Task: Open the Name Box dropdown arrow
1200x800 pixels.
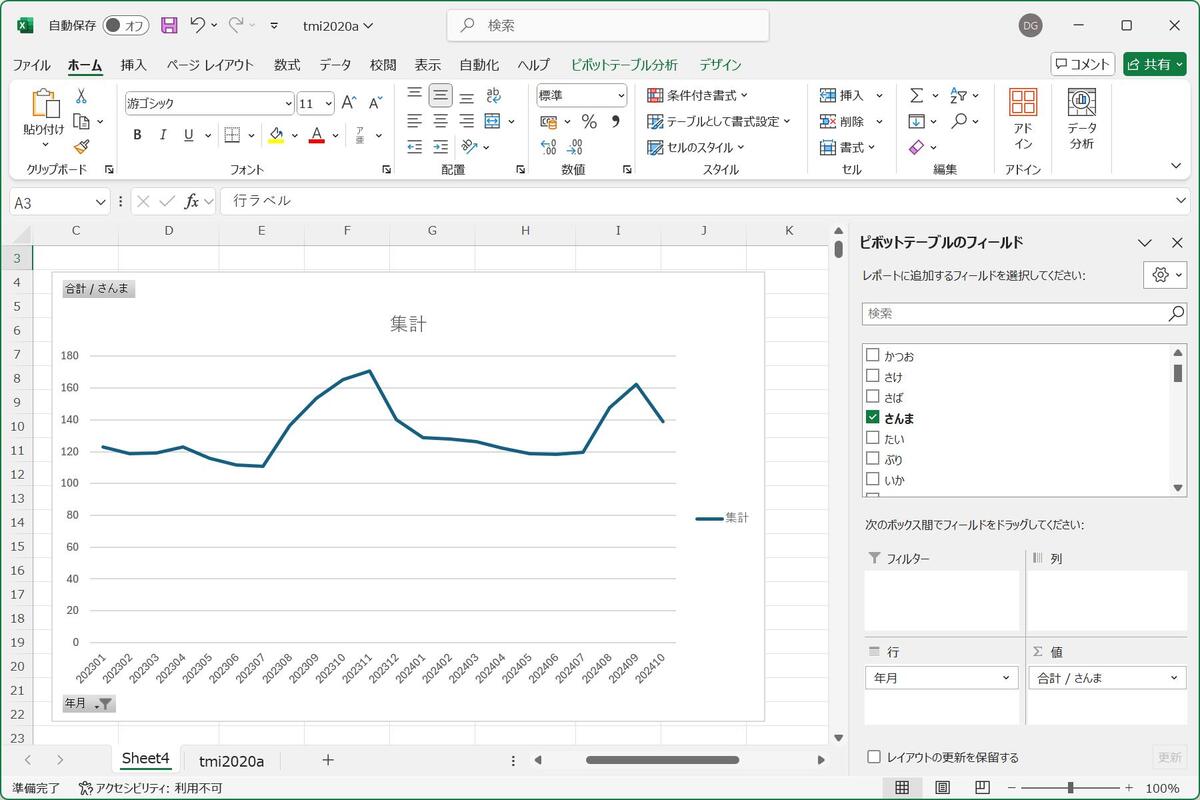Action: [x=100, y=202]
